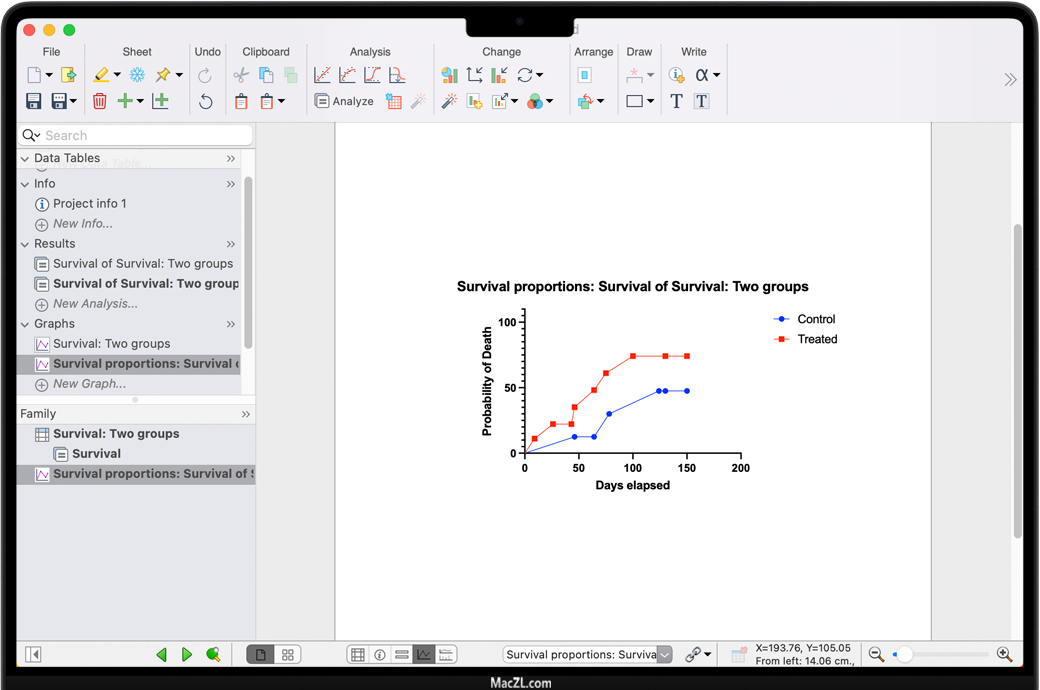Open the sheet selector dropdown

coord(664,655)
